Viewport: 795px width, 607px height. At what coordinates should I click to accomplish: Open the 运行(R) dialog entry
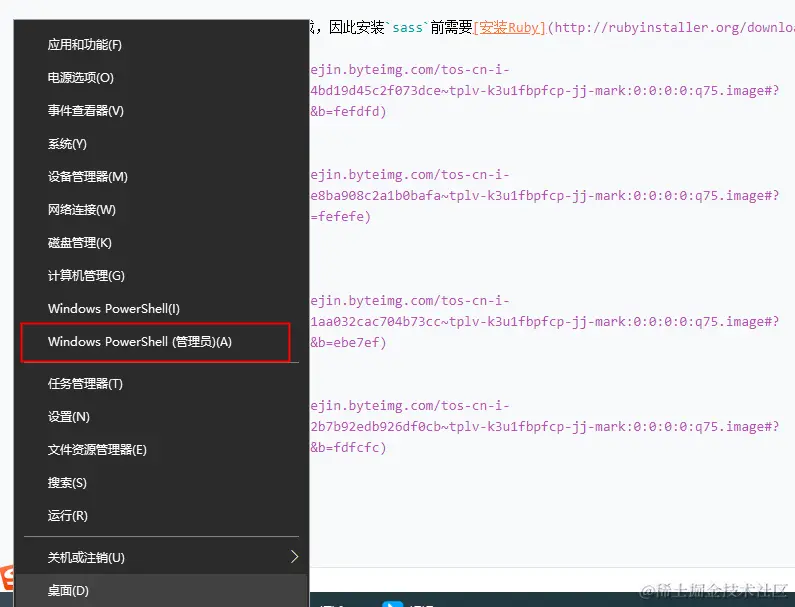coord(161,516)
